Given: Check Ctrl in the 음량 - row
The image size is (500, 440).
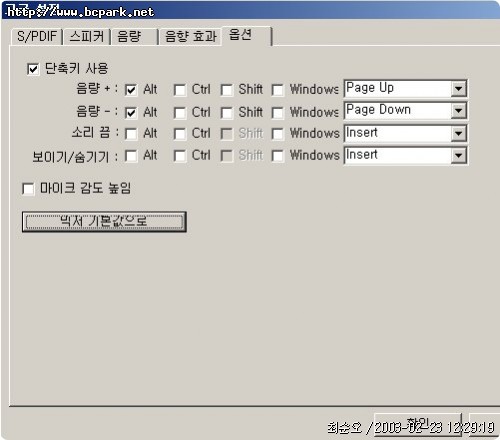Looking at the screenshot, I should (x=180, y=113).
